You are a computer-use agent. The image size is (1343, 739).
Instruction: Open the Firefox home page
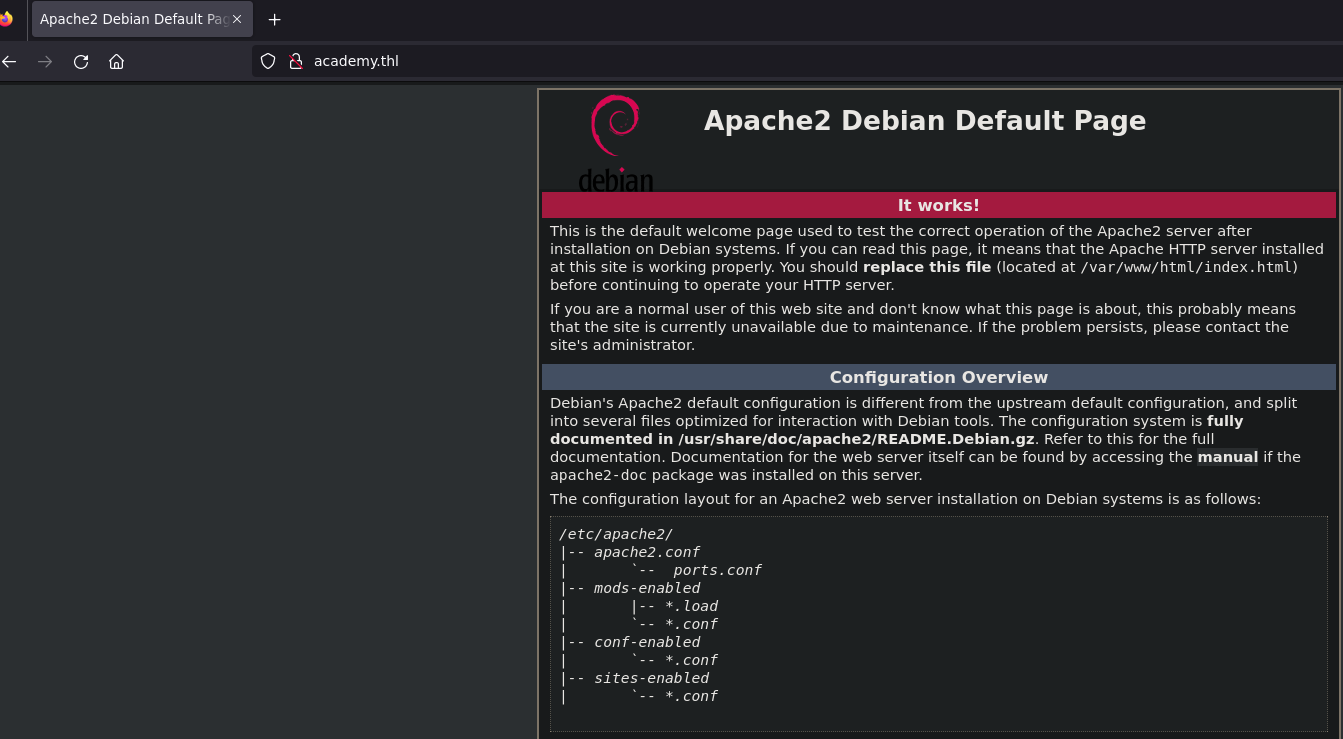point(117,62)
